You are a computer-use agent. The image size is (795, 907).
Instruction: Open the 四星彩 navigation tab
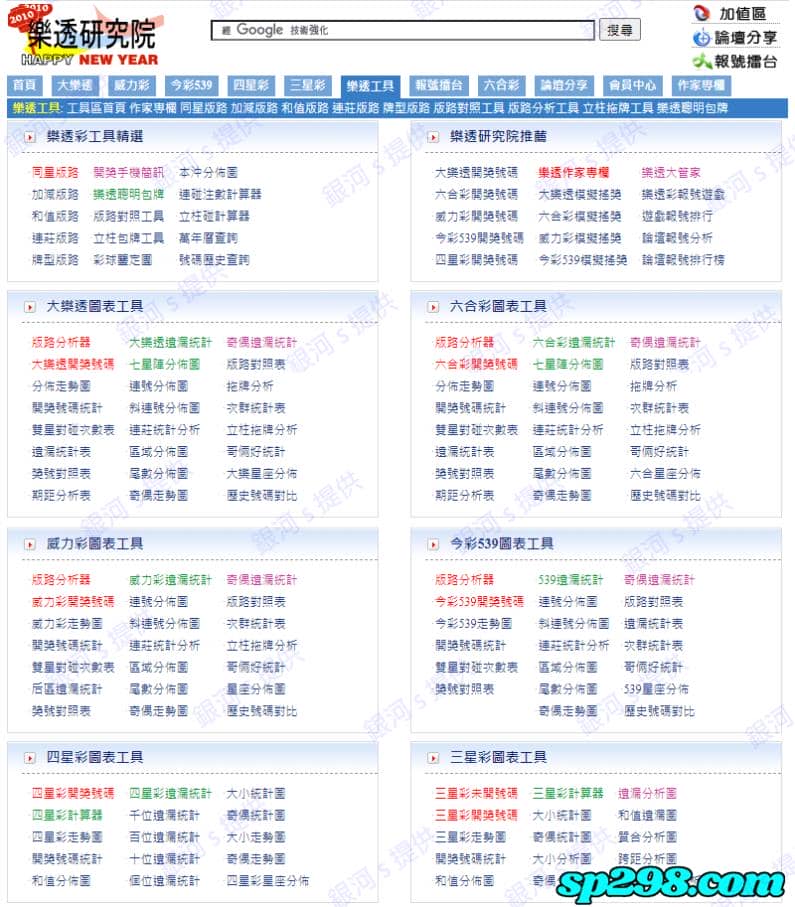click(x=251, y=86)
